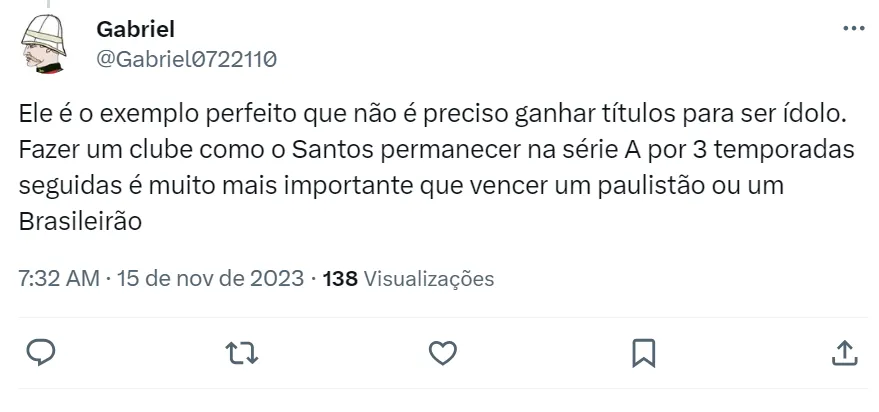Screen dimensions: 879x412
Task: Click the word Brasileirão in the tweet
Action: [x=80, y=223]
